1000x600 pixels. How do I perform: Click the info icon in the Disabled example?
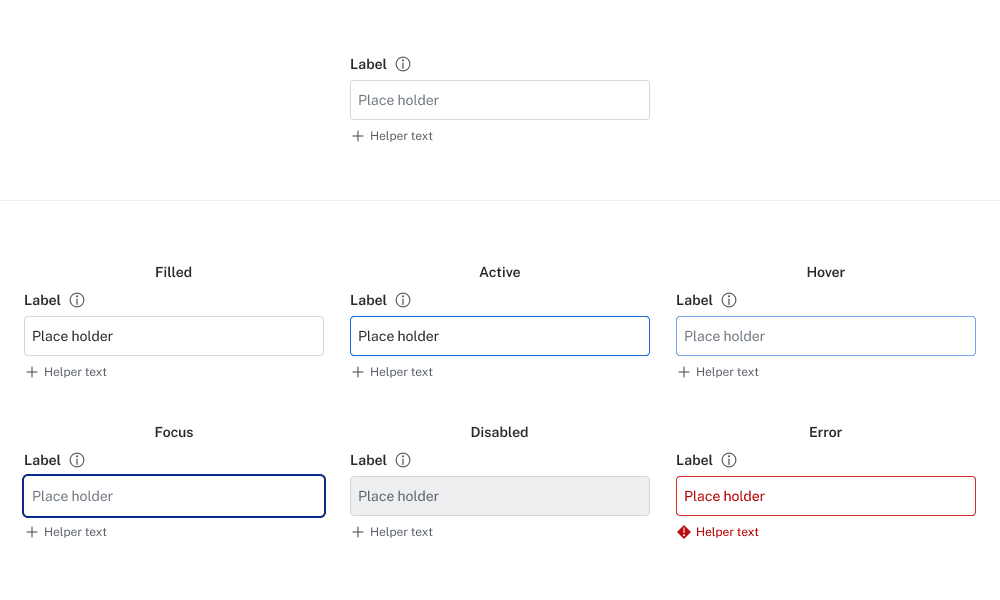click(x=403, y=460)
